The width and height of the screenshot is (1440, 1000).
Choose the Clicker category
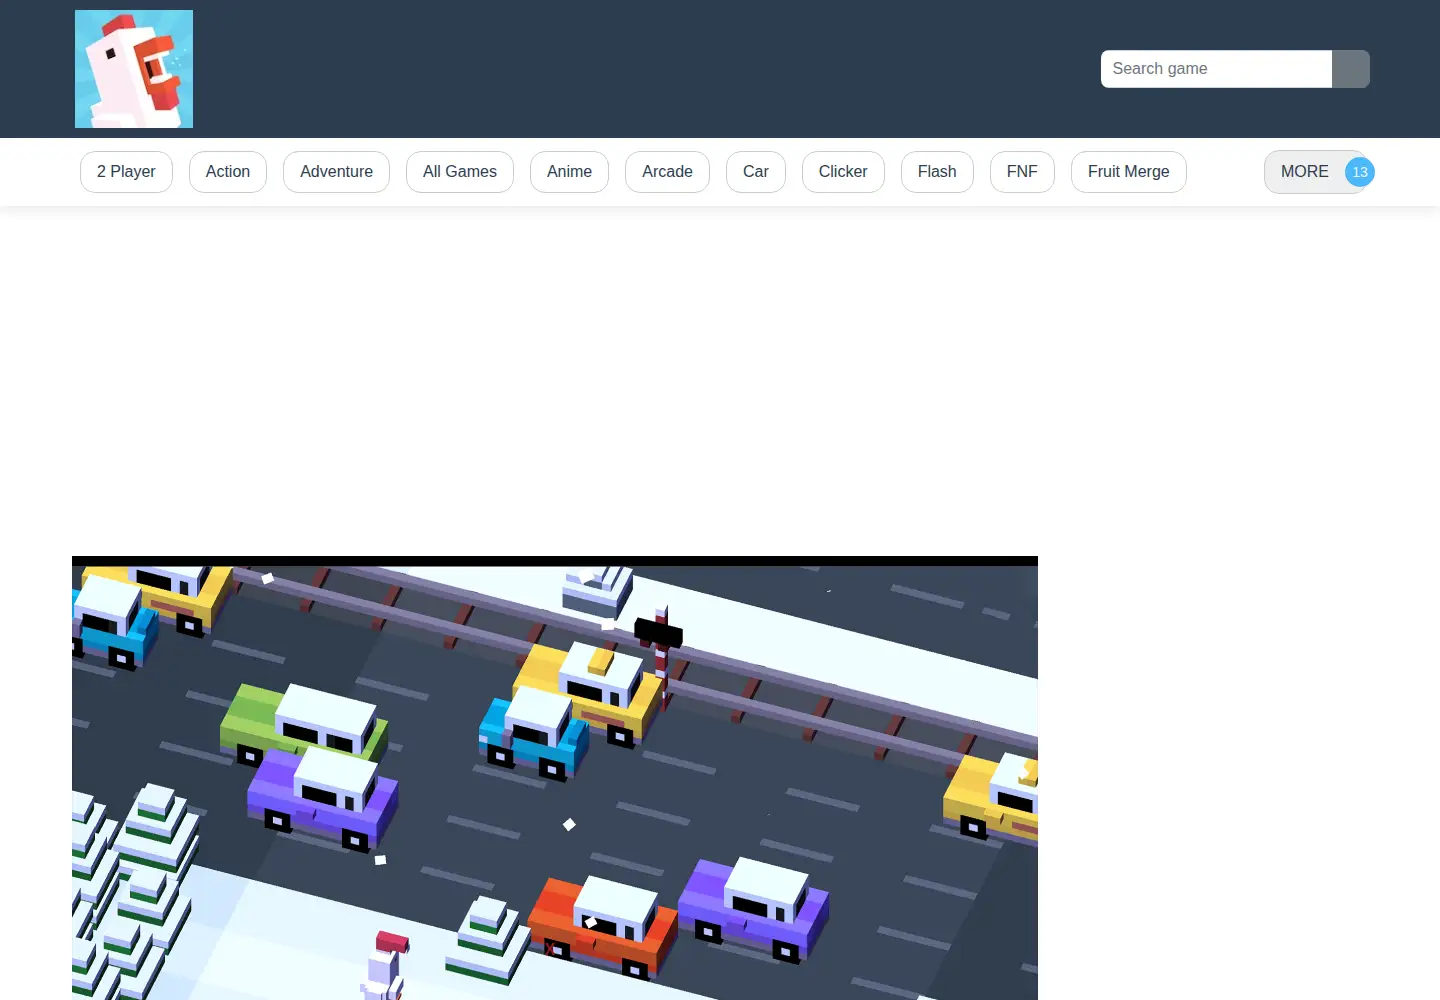tap(843, 172)
